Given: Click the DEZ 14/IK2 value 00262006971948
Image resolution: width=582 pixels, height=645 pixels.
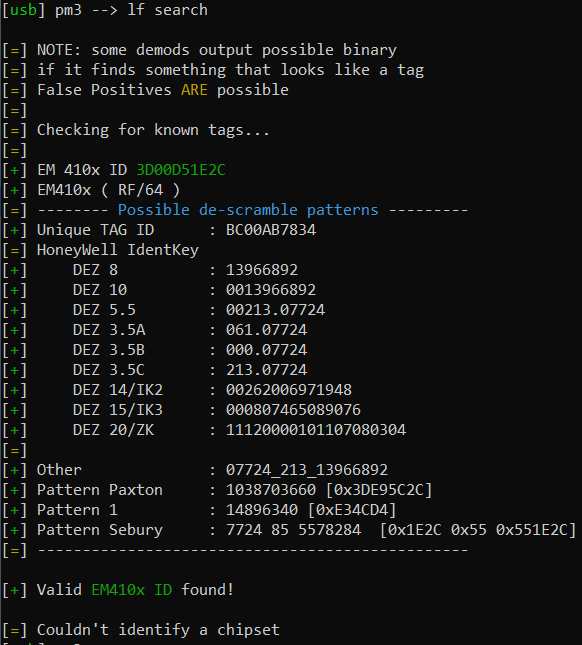Looking at the screenshot, I should (289, 390).
